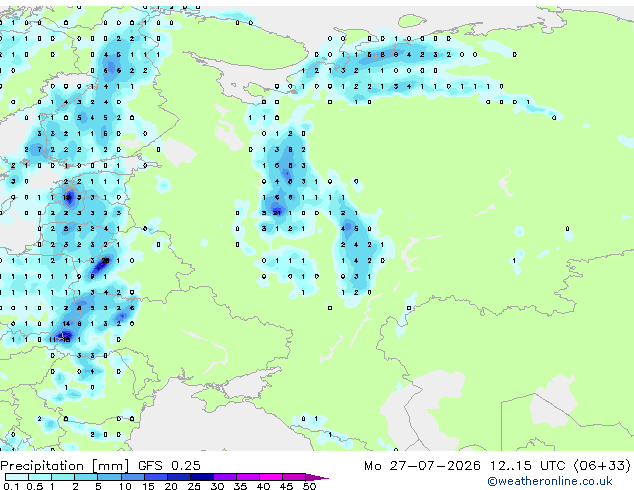Click the "Mo 27-07-2026" date text
Viewport: 634px width, 490px height.
click(x=422, y=466)
